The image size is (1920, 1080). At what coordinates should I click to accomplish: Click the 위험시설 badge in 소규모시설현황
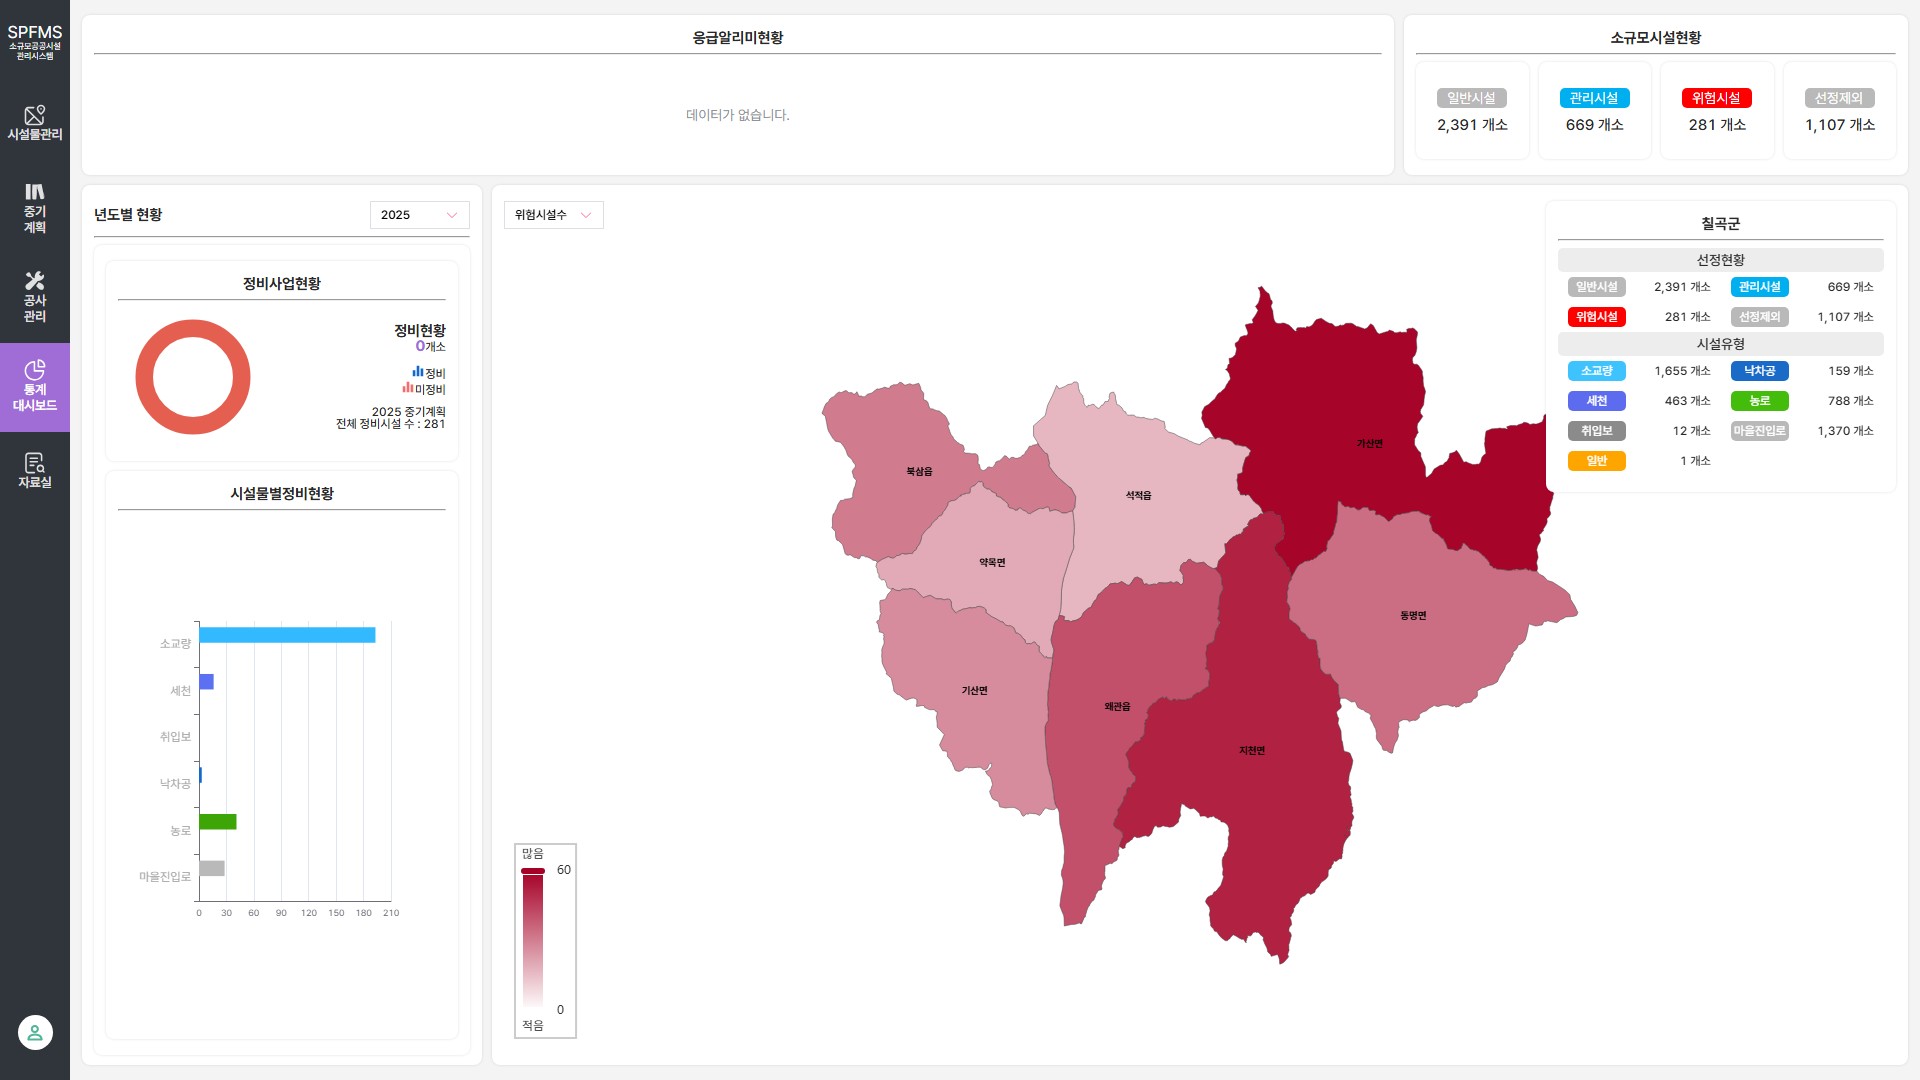(1716, 98)
